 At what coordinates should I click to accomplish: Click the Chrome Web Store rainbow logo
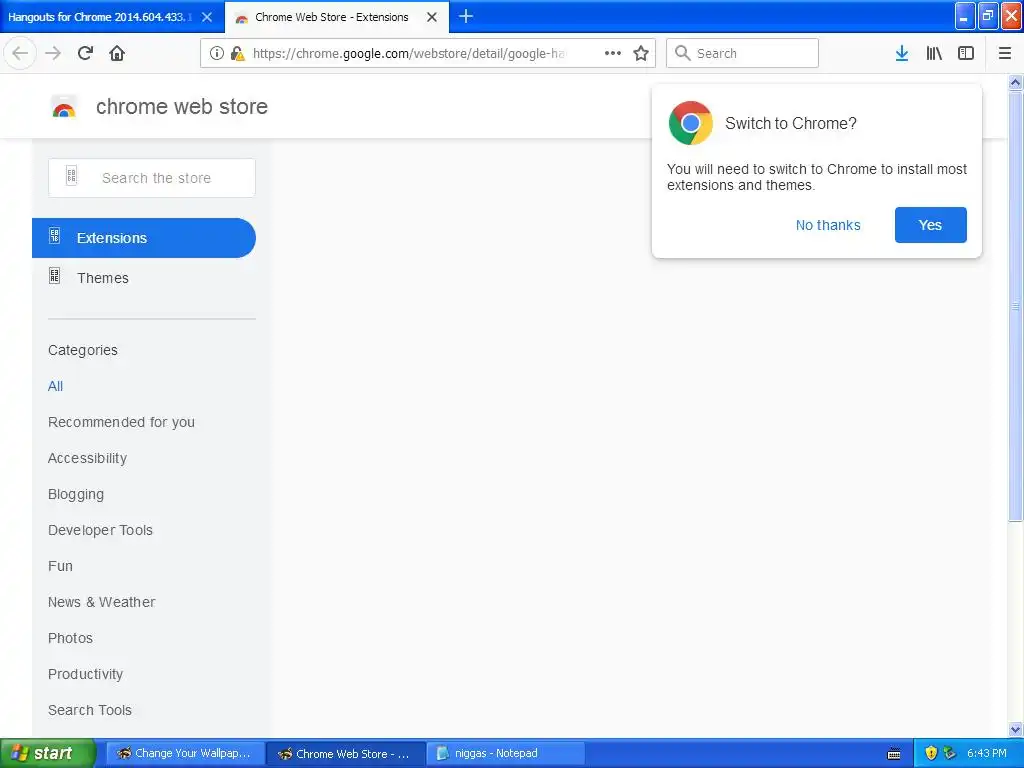click(x=64, y=107)
